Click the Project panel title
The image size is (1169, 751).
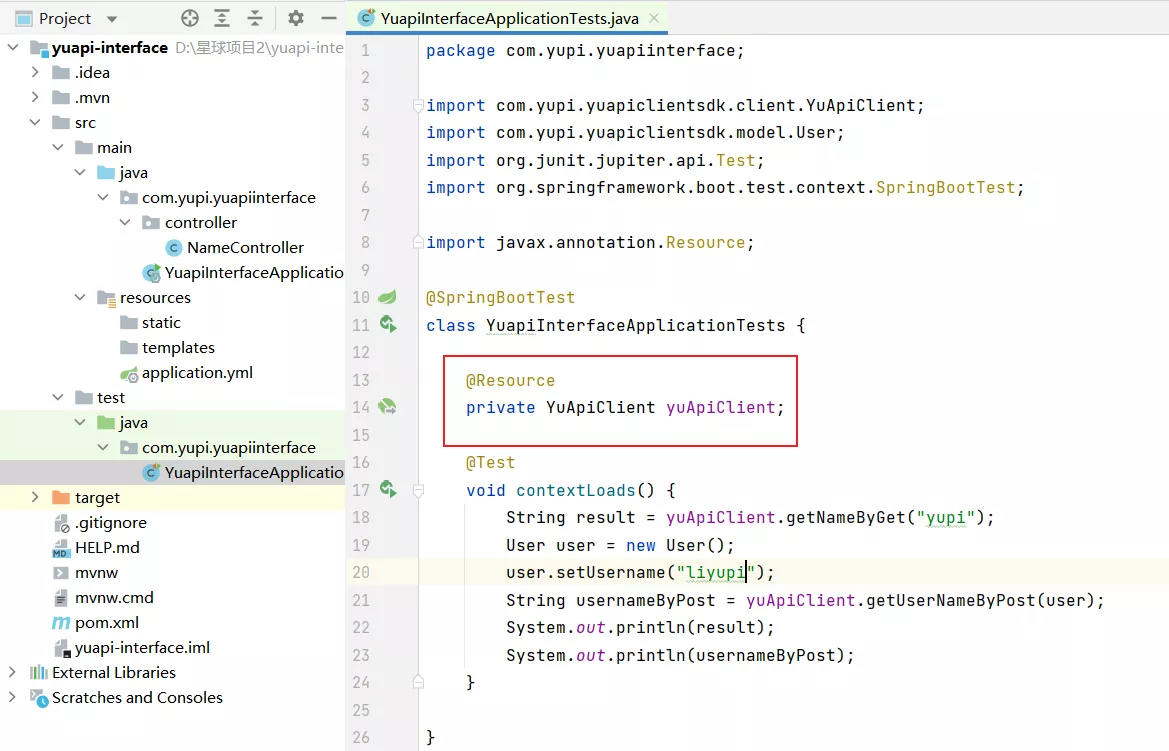tap(65, 19)
